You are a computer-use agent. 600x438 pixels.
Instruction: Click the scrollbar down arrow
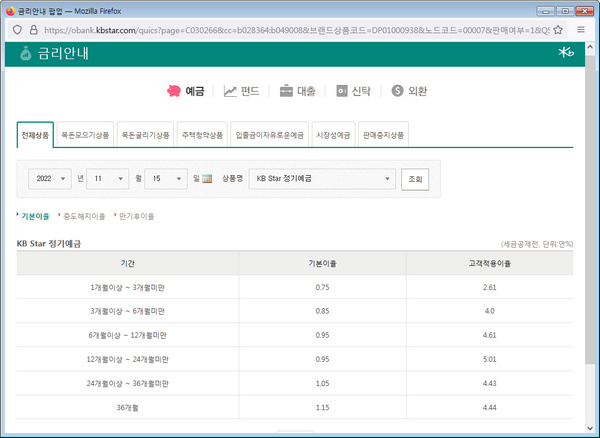tap(590, 429)
